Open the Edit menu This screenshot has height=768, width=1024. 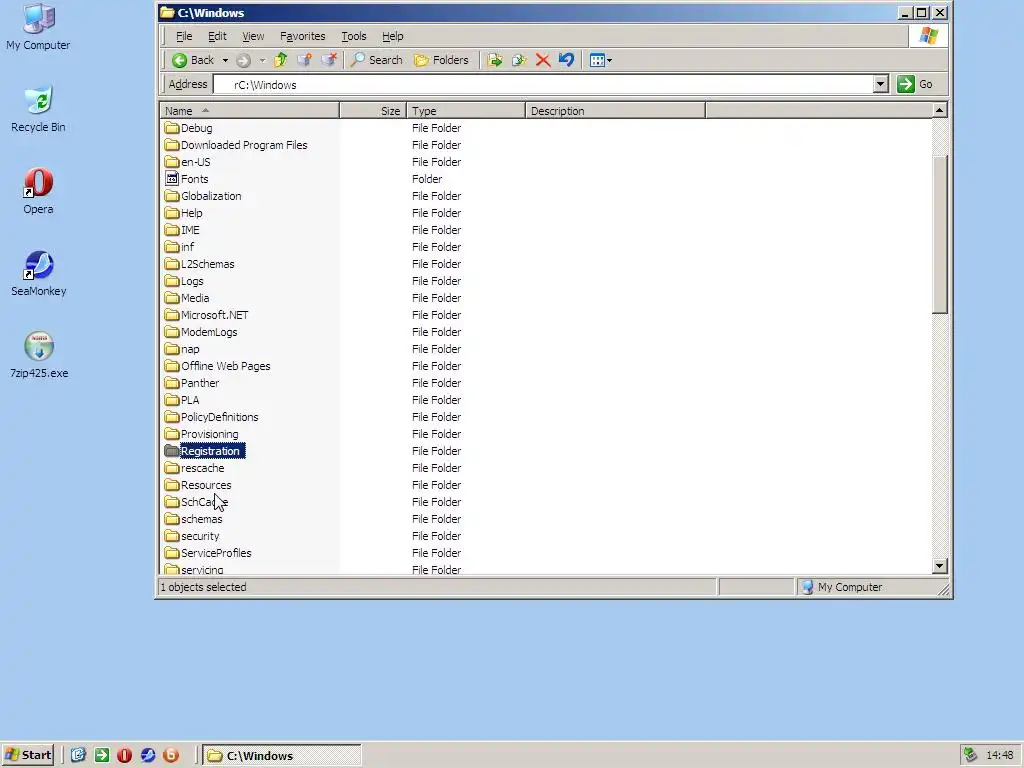tap(217, 37)
